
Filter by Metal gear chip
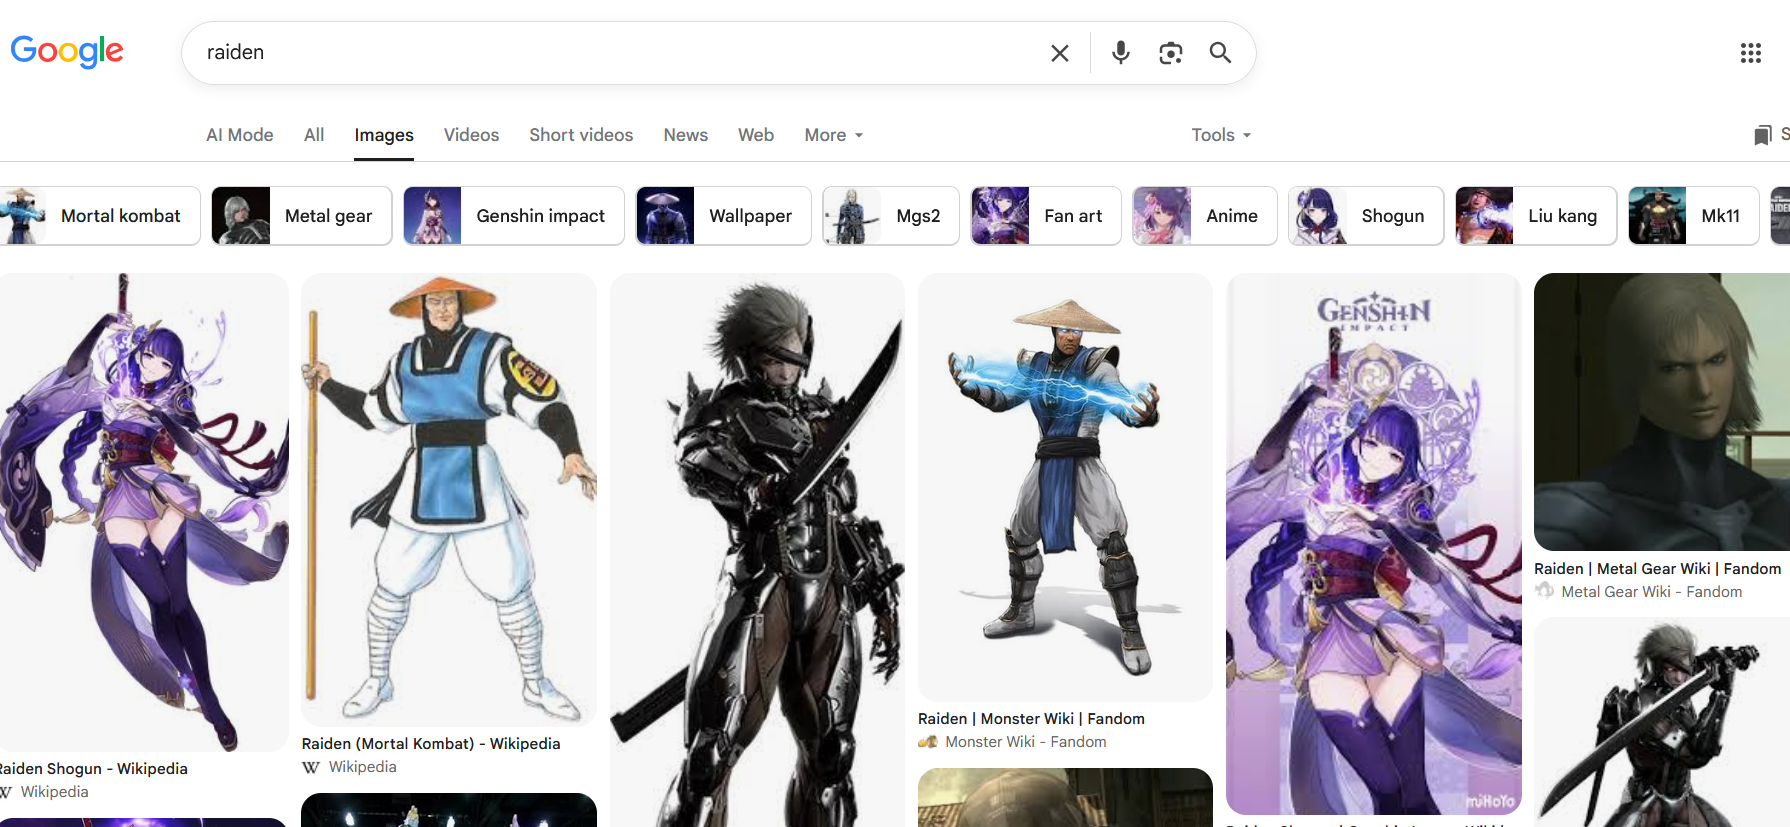[x=302, y=216]
